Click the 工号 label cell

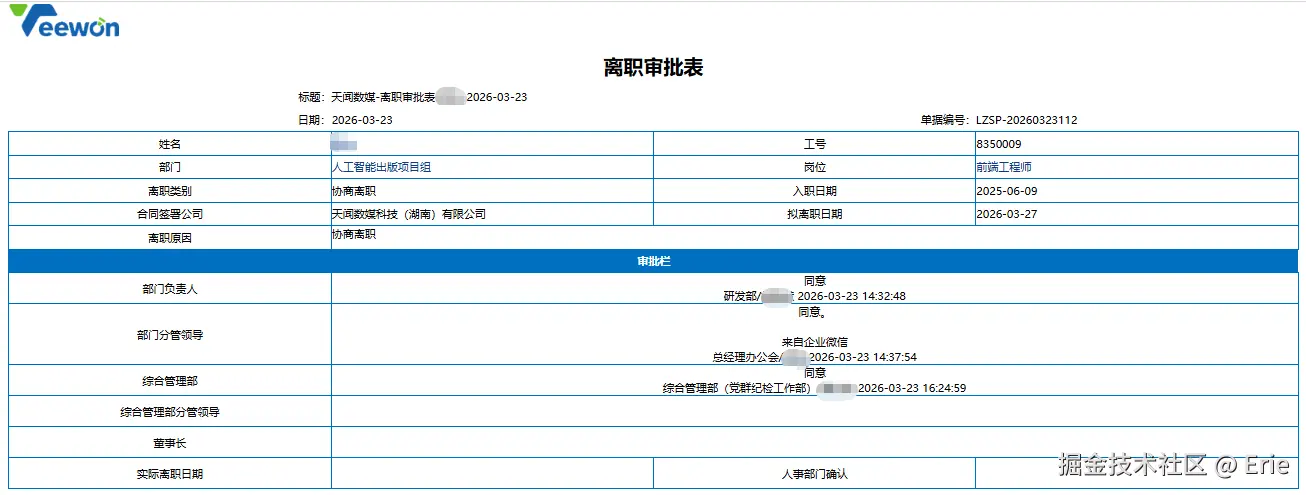(x=814, y=144)
